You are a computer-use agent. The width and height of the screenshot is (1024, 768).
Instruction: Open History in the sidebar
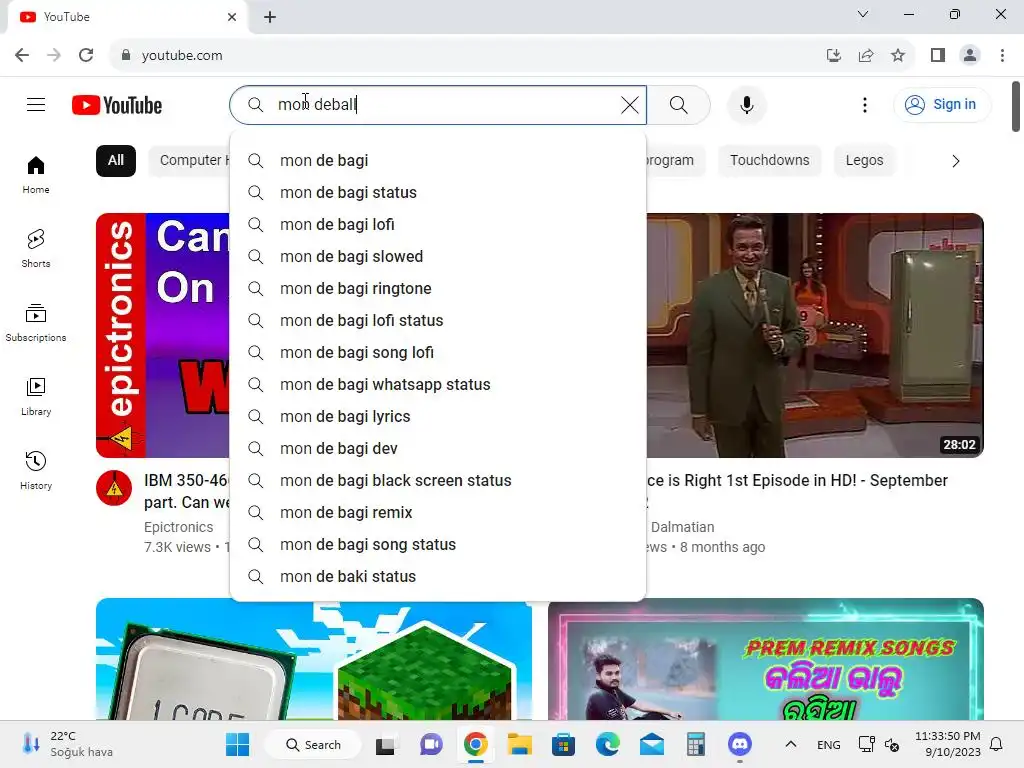coord(36,470)
